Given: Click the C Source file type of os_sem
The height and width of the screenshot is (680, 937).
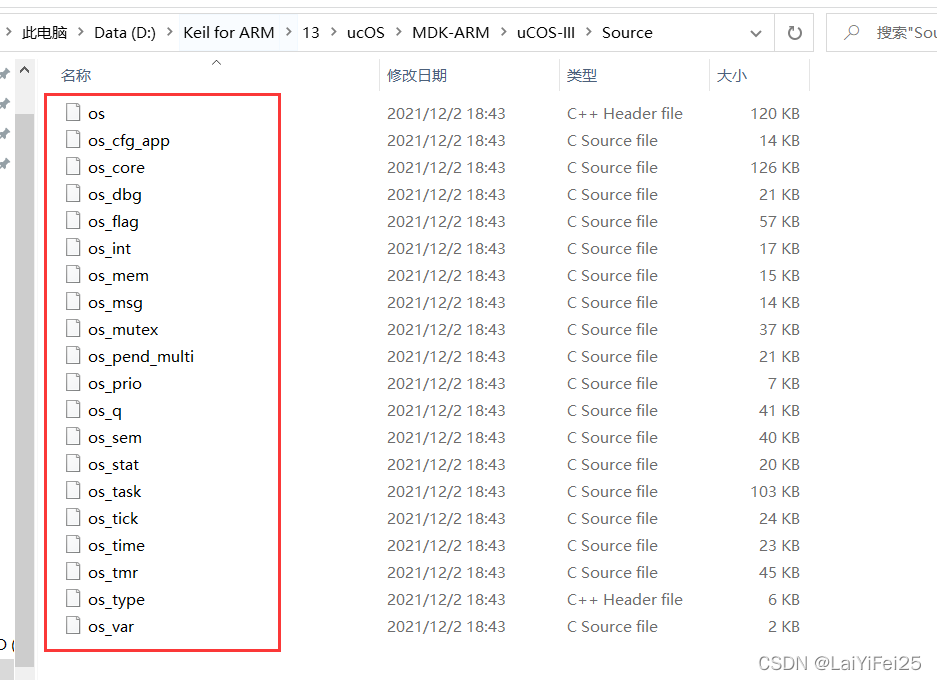Looking at the screenshot, I should 612,437.
